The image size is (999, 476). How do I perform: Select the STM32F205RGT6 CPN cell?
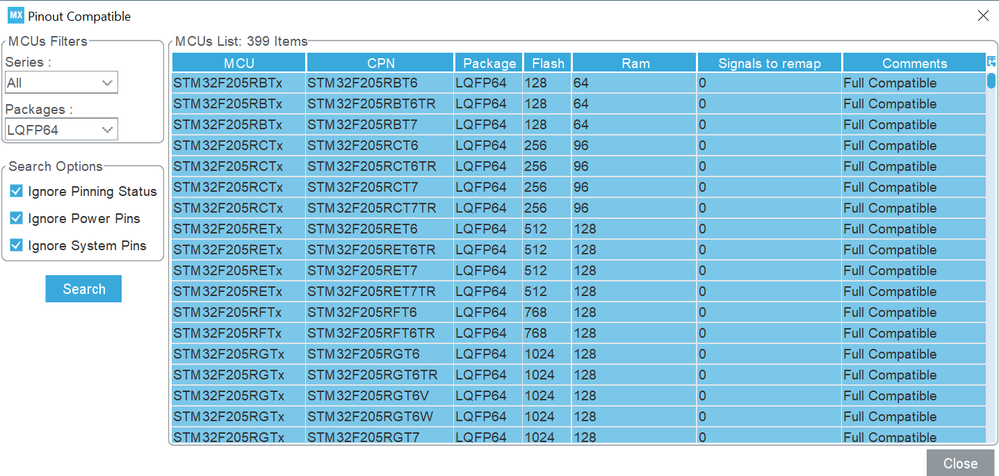[380, 354]
